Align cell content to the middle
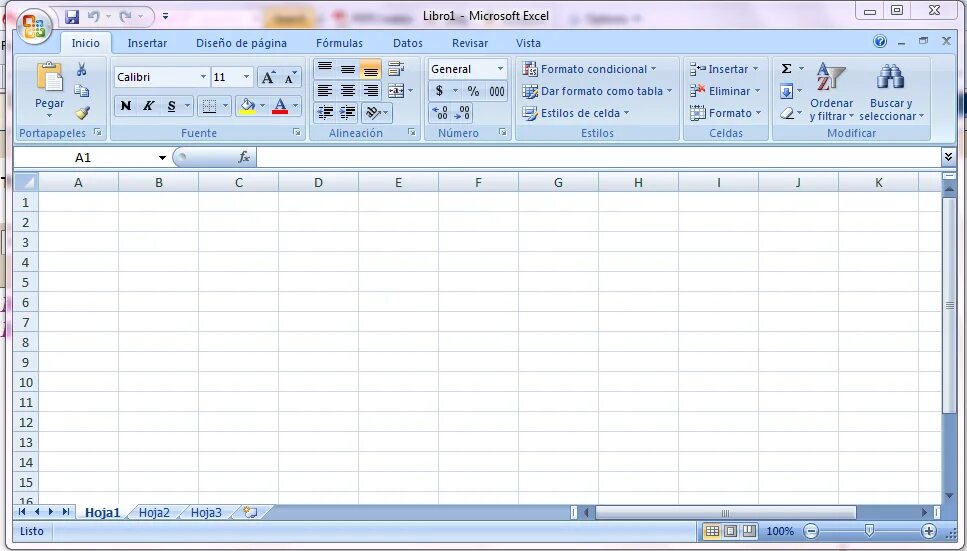 tap(348, 68)
